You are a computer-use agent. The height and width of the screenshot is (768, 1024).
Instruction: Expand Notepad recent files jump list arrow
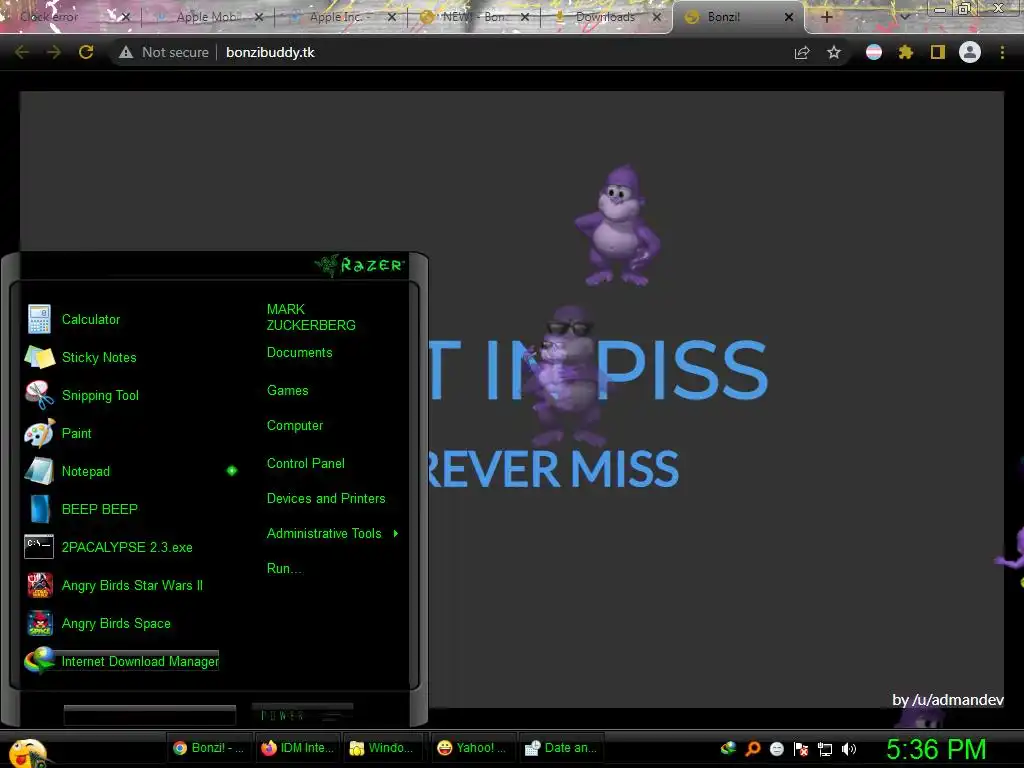(x=232, y=471)
